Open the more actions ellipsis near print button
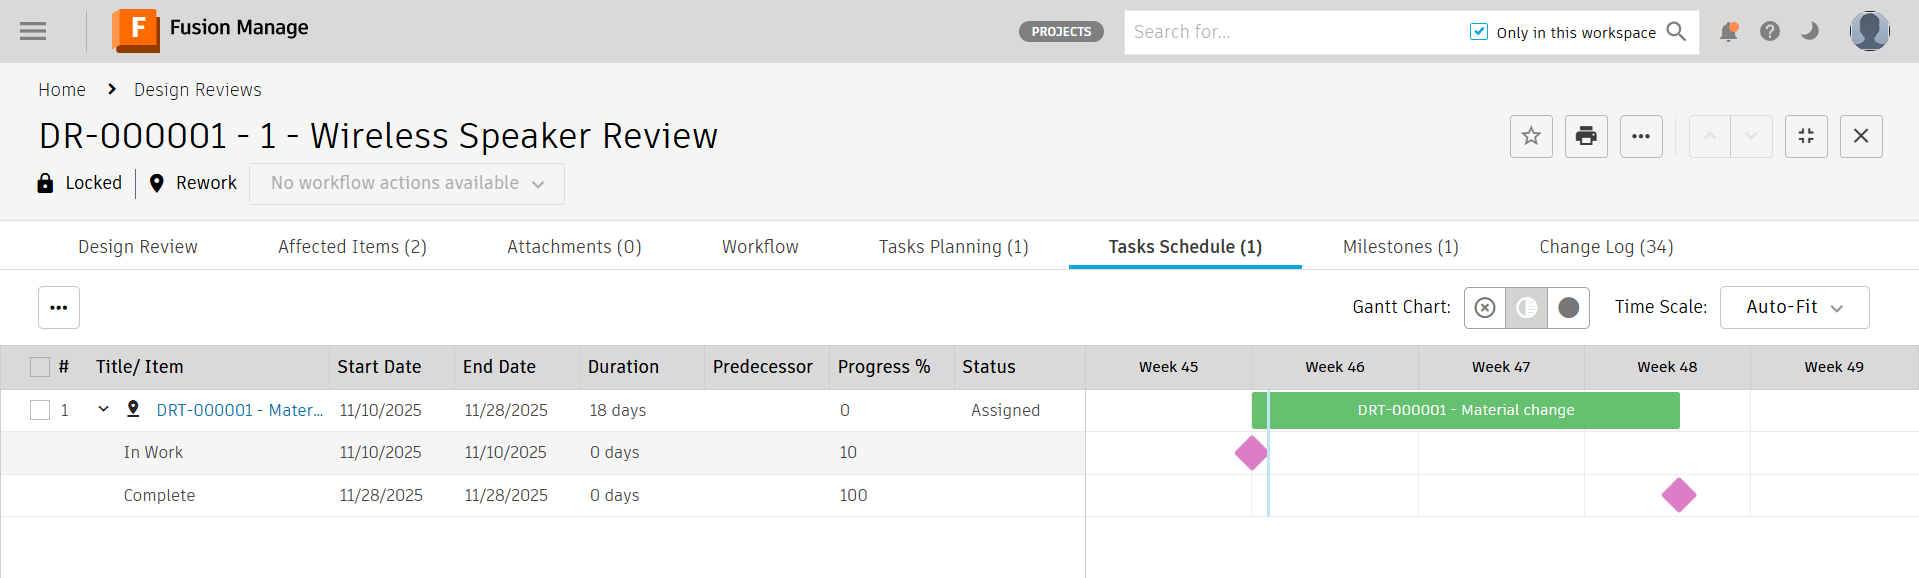This screenshot has width=1919, height=578. 1640,136
